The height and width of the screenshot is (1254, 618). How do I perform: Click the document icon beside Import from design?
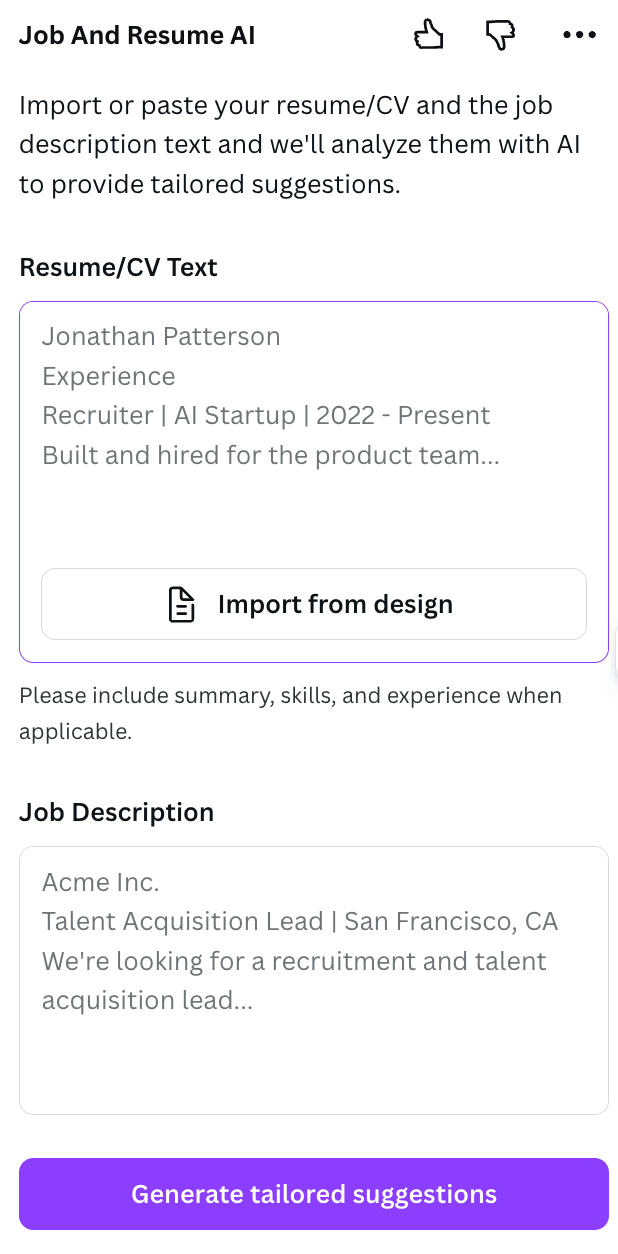tap(181, 603)
